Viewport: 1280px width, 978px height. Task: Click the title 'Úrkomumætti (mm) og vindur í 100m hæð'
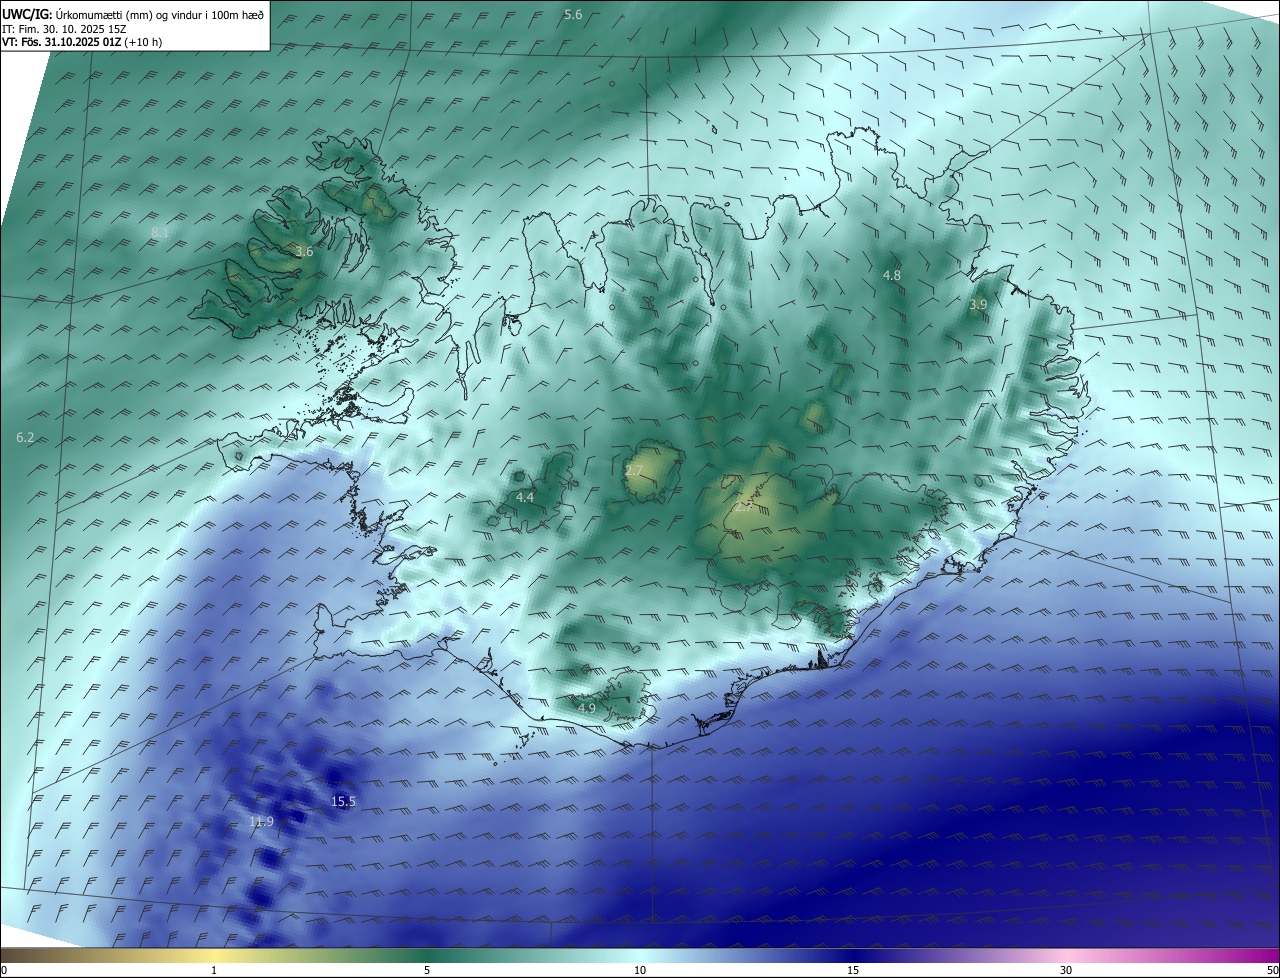(x=159, y=14)
